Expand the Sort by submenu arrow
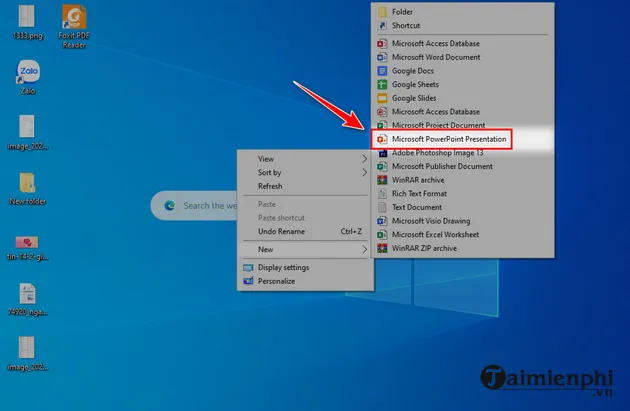The height and width of the screenshot is (411, 630). pyautogui.click(x=364, y=173)
